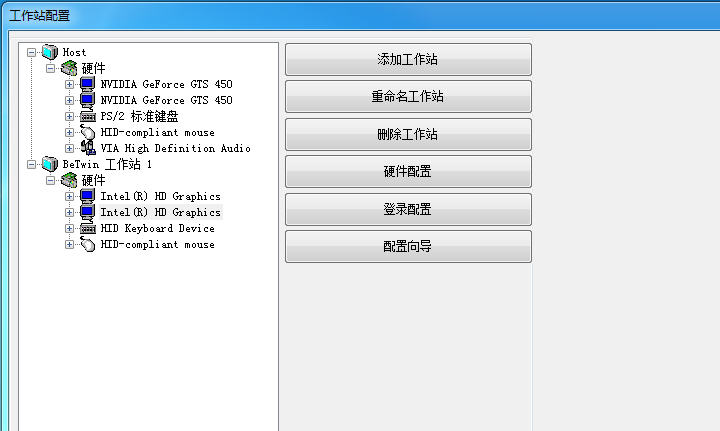Viewport: 720px width, 431px height.
Task: Select the VIA High Definition Audio label
Action: (175, 148)
